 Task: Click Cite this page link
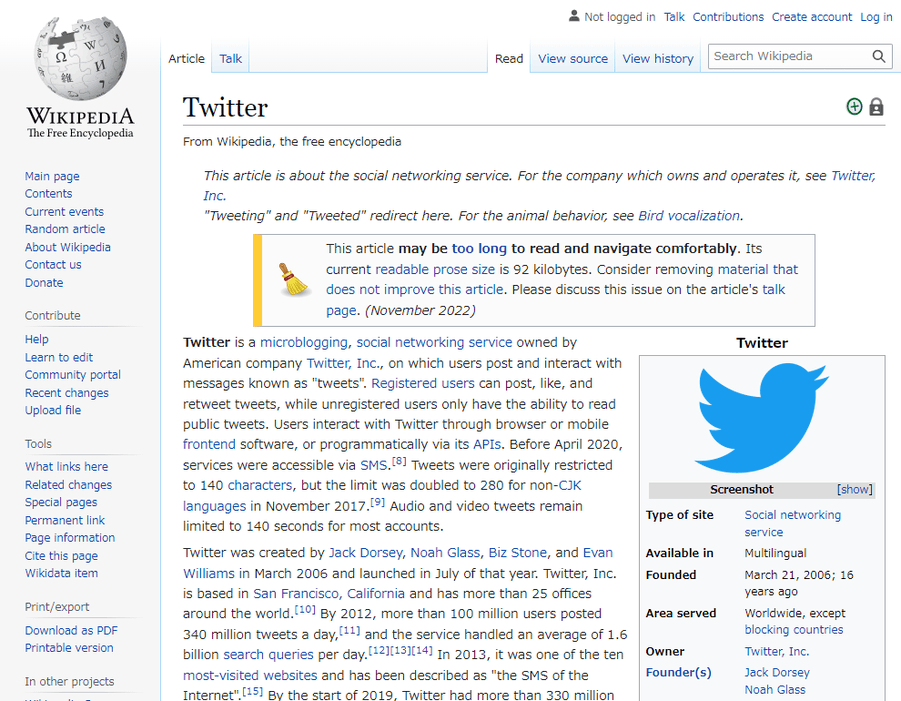click(61, 556)
